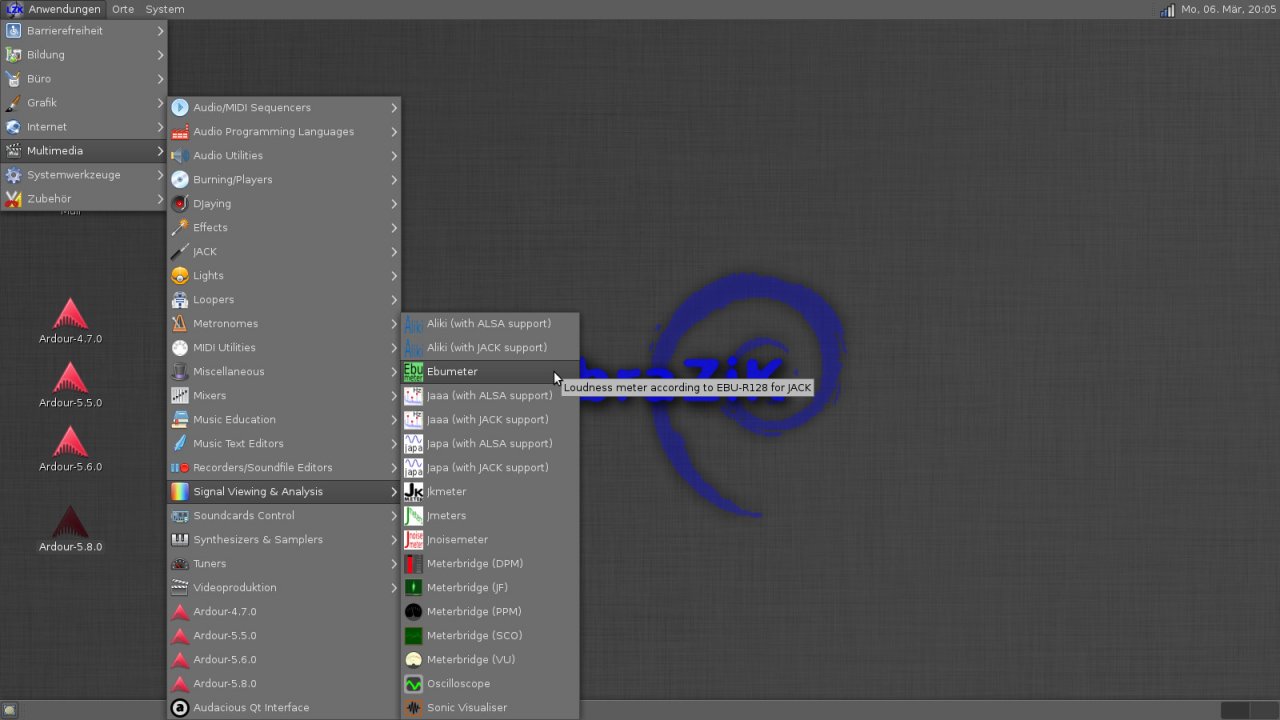Open the MIDI Utilities submenu
This screenshot has width=1280, height=720.
tap(284, 348)
